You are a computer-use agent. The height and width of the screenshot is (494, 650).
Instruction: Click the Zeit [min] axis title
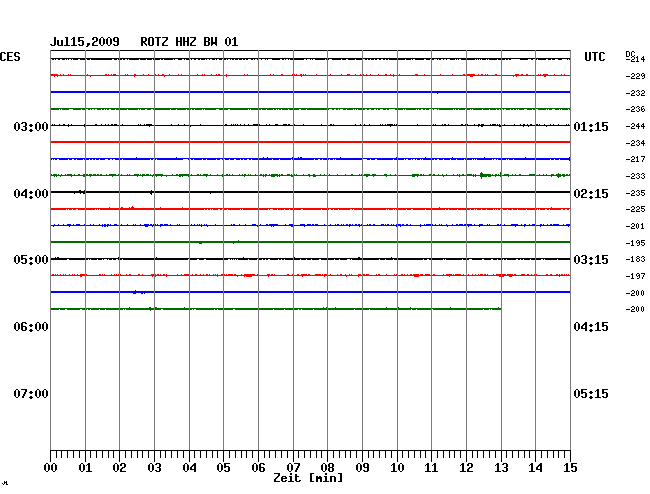308,478
